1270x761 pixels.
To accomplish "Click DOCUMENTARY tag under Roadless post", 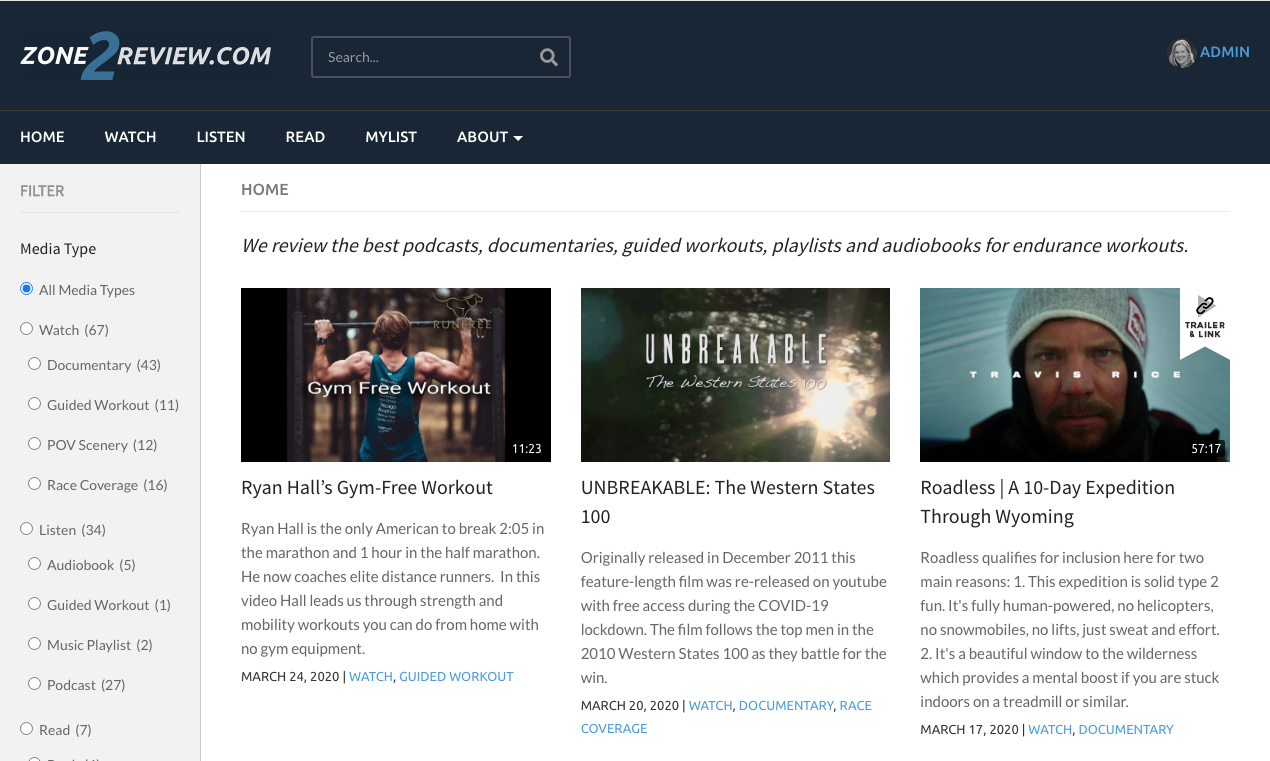I will point(1126,730).
